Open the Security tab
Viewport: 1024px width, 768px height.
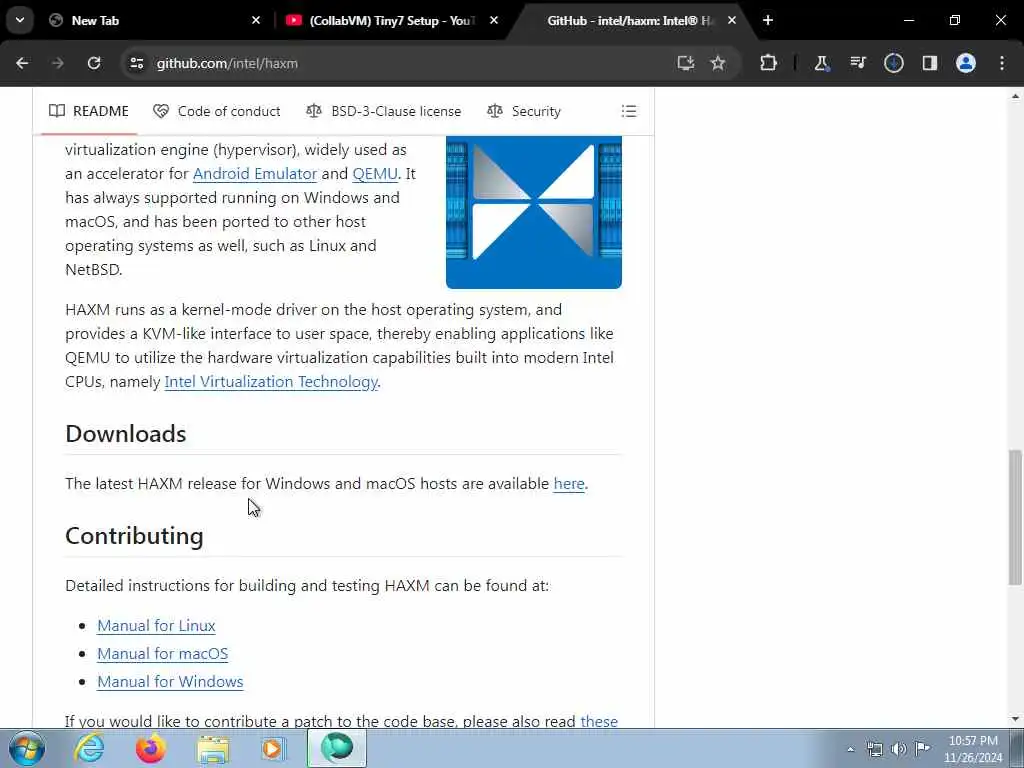coord(524,111)
